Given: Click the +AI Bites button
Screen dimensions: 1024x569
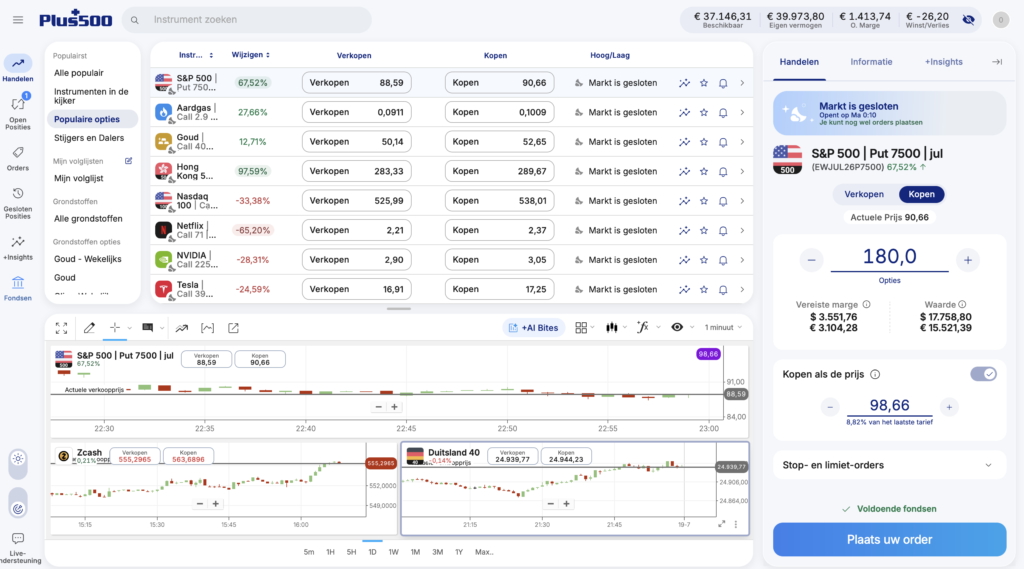Looking at the screenshot, I should click(534, 328).
